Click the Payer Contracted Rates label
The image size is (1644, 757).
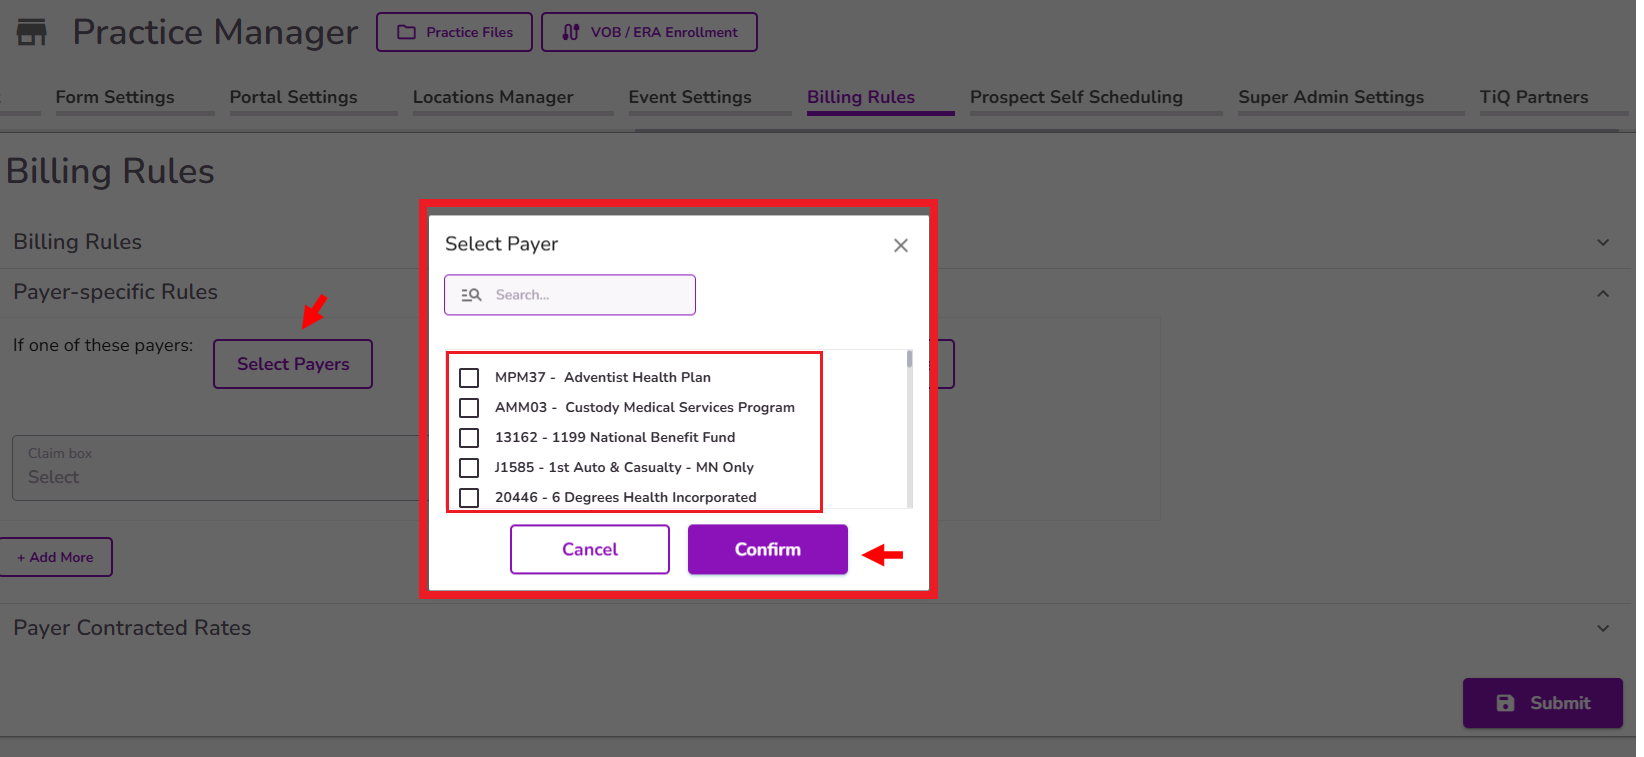(x=132, y=628)
